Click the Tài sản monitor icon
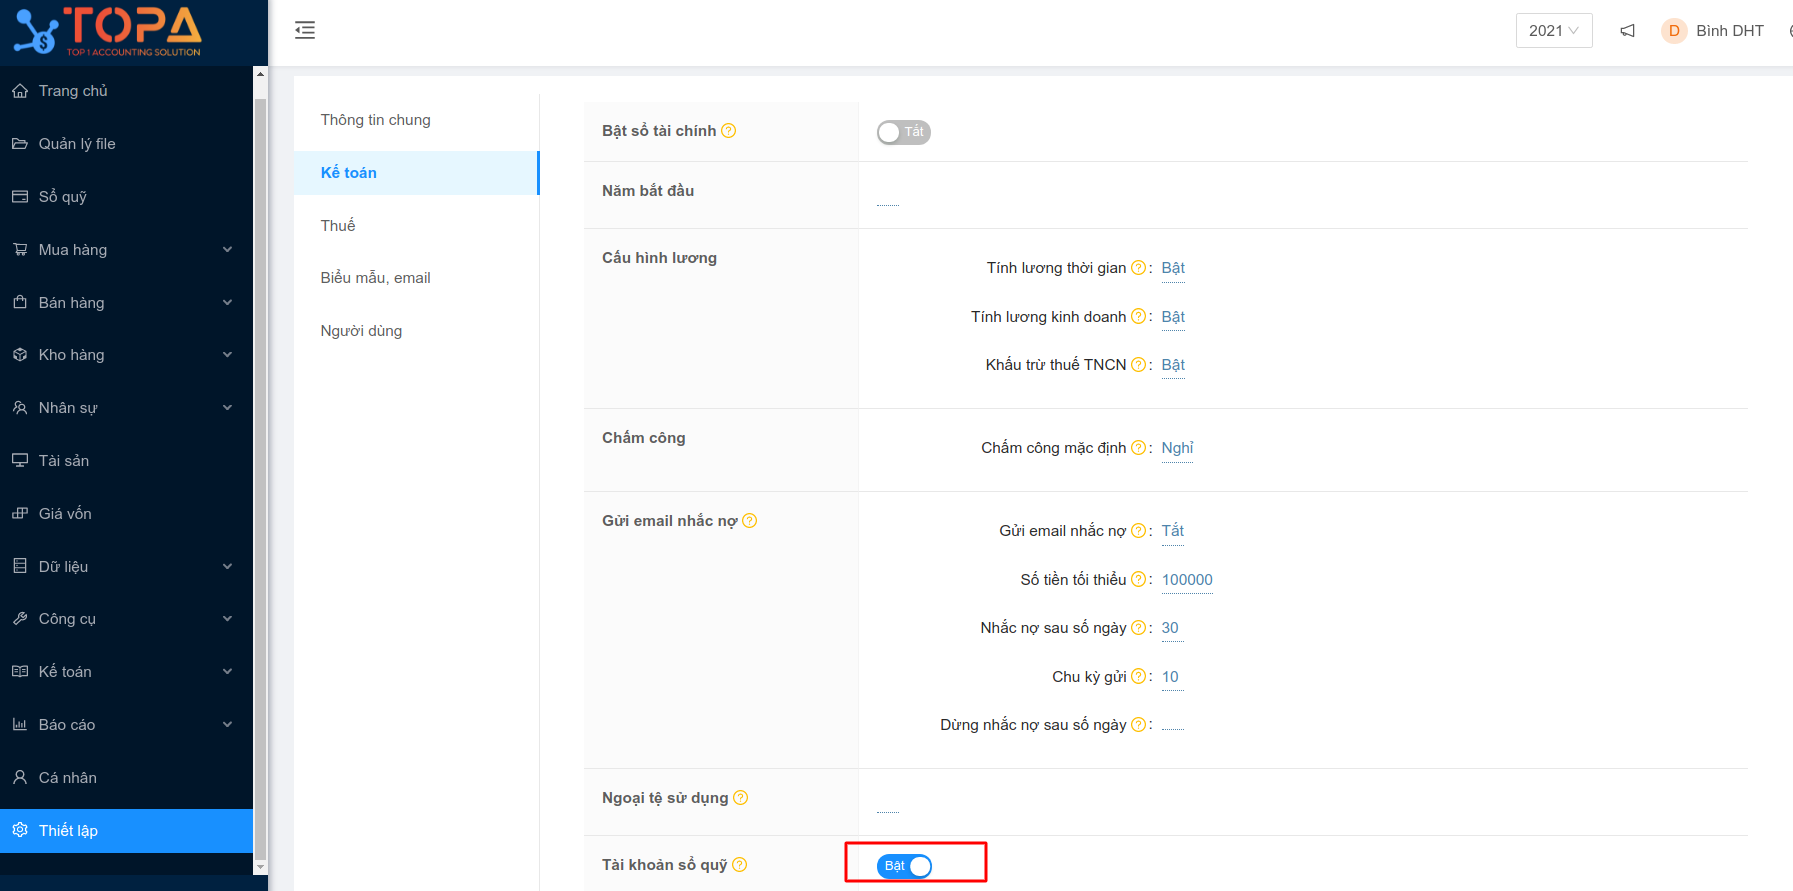The height and width of the screenshot is (891, 1793). coord(20,461)
